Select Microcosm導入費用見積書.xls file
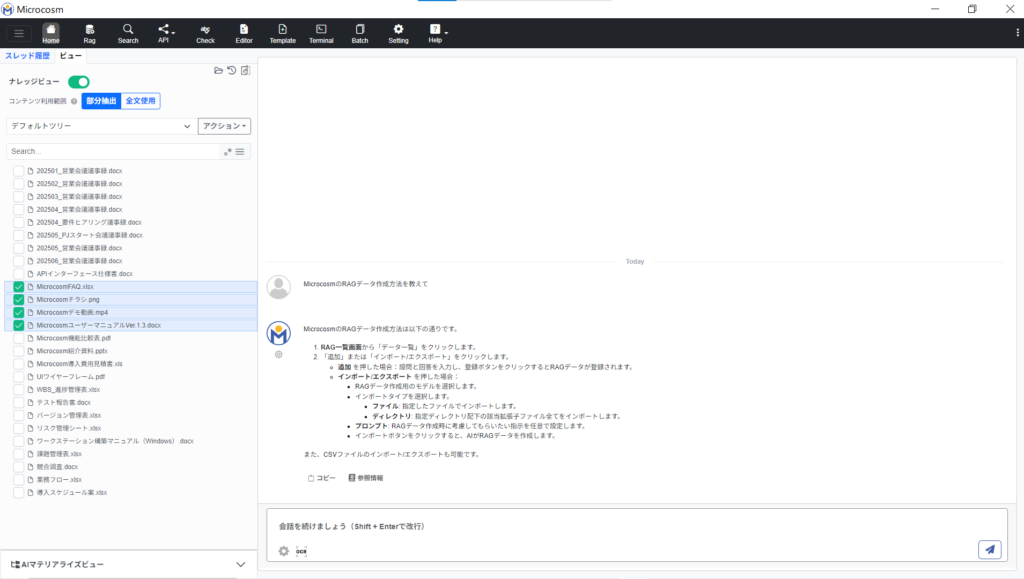 tap(79, 364)
